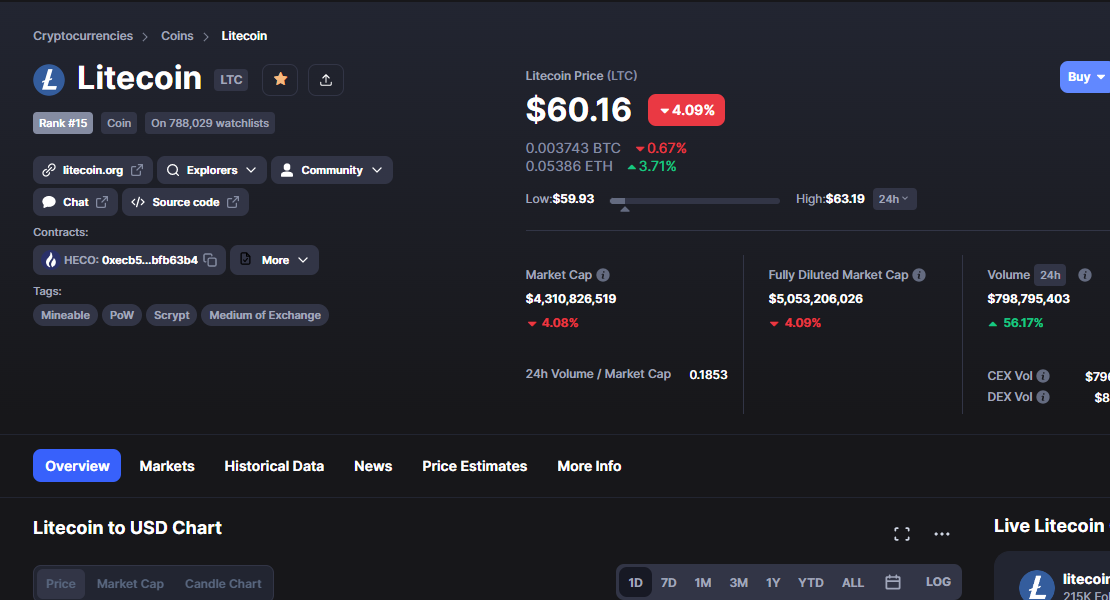Show CEX Vol info icon
The width and height of the screenshot is (1110, 600).
tap(1043, 376)
